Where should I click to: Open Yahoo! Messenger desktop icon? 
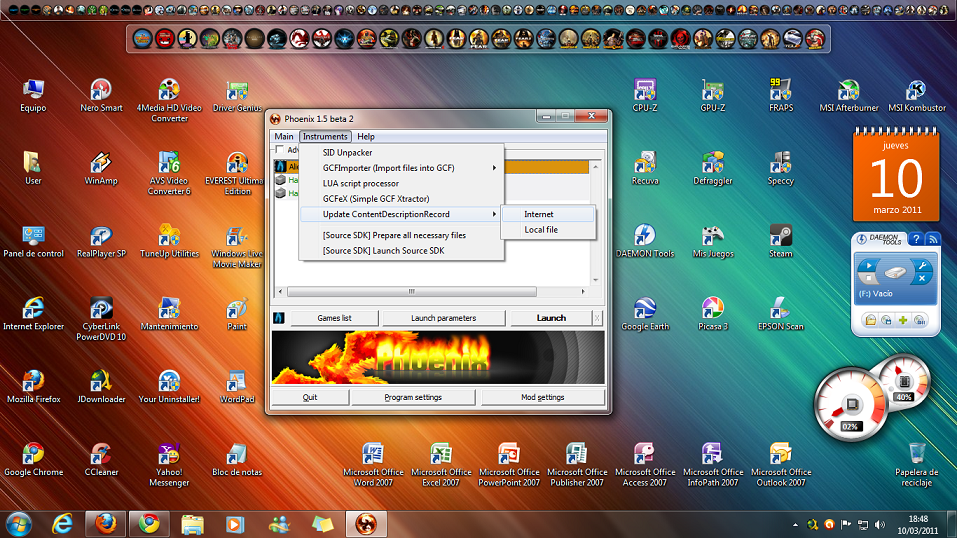[x=169, y=465]
